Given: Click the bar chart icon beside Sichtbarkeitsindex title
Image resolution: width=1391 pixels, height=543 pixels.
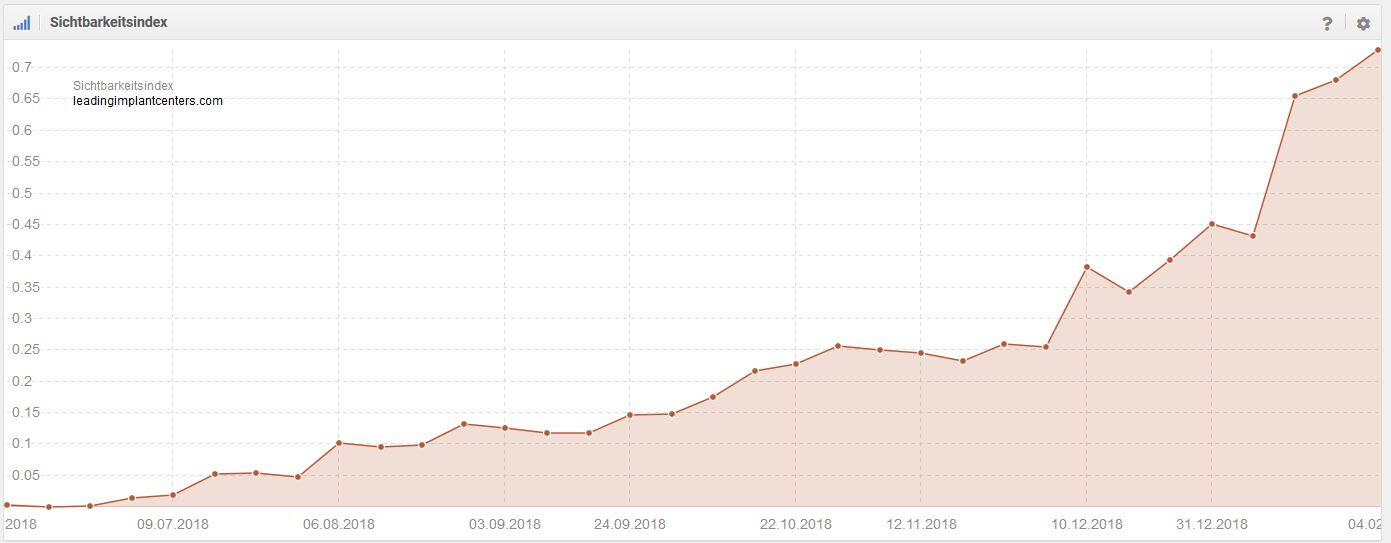Looking at the screenshot, I should (x=21, y=22).
